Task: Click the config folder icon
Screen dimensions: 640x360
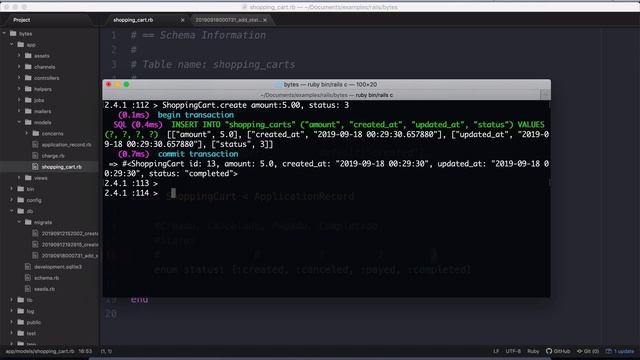Action: 21,200
